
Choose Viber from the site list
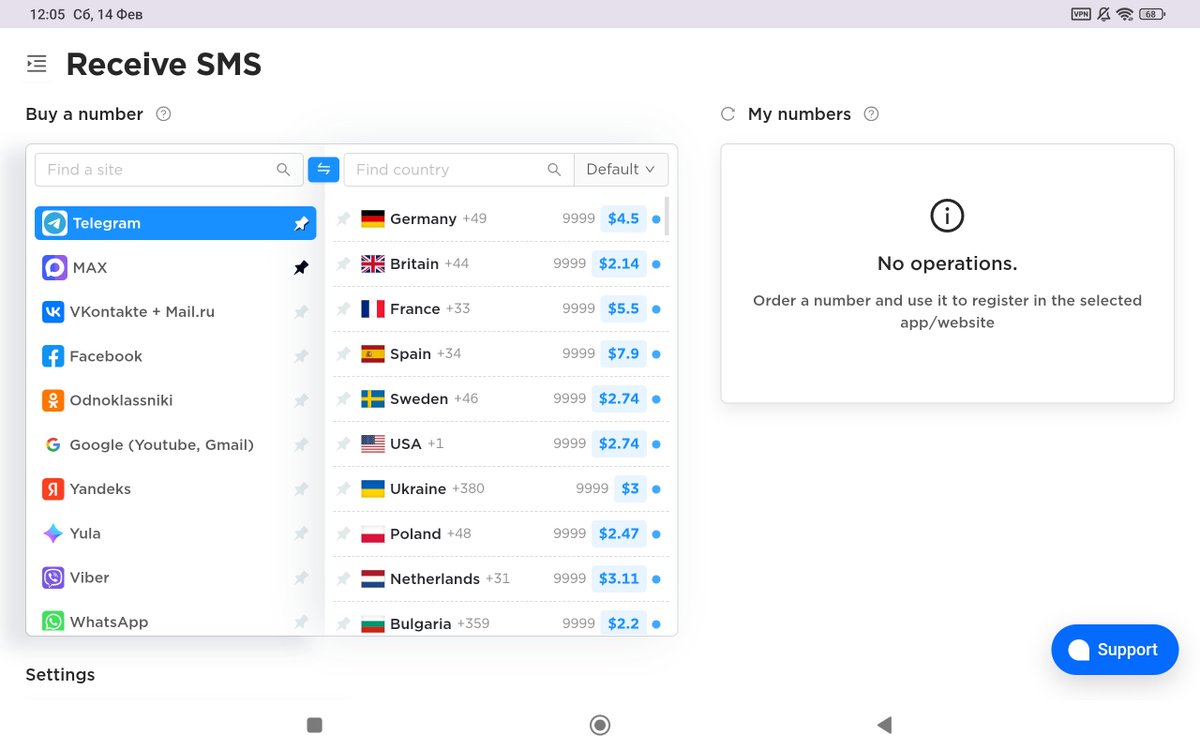(175, 578)
